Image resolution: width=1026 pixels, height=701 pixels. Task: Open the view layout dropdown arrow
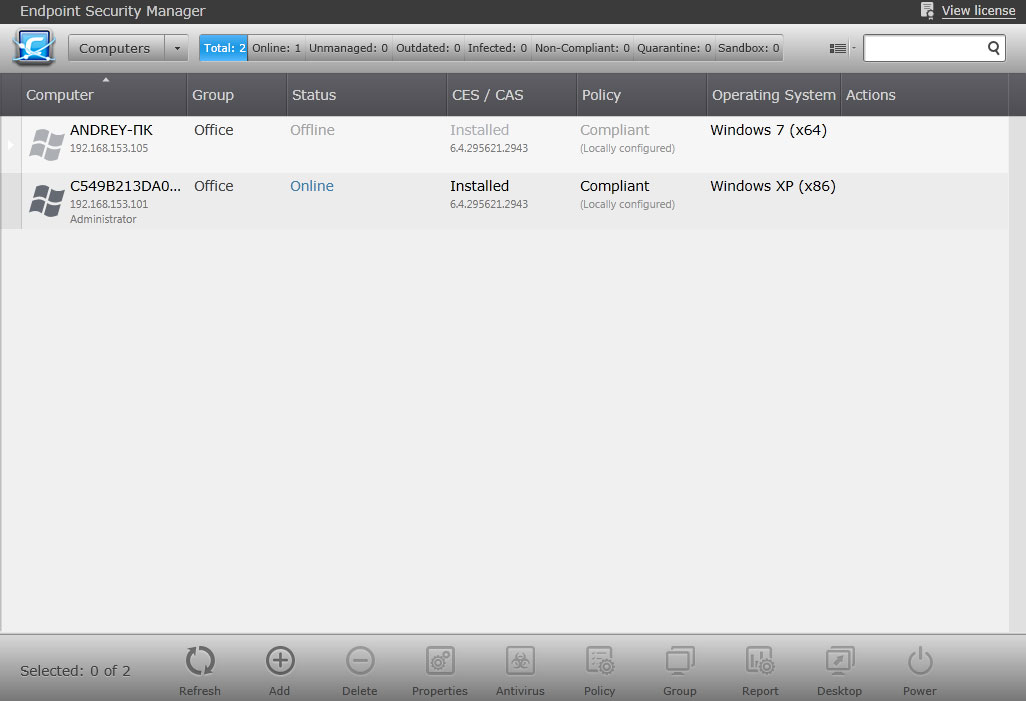point(854,48)
